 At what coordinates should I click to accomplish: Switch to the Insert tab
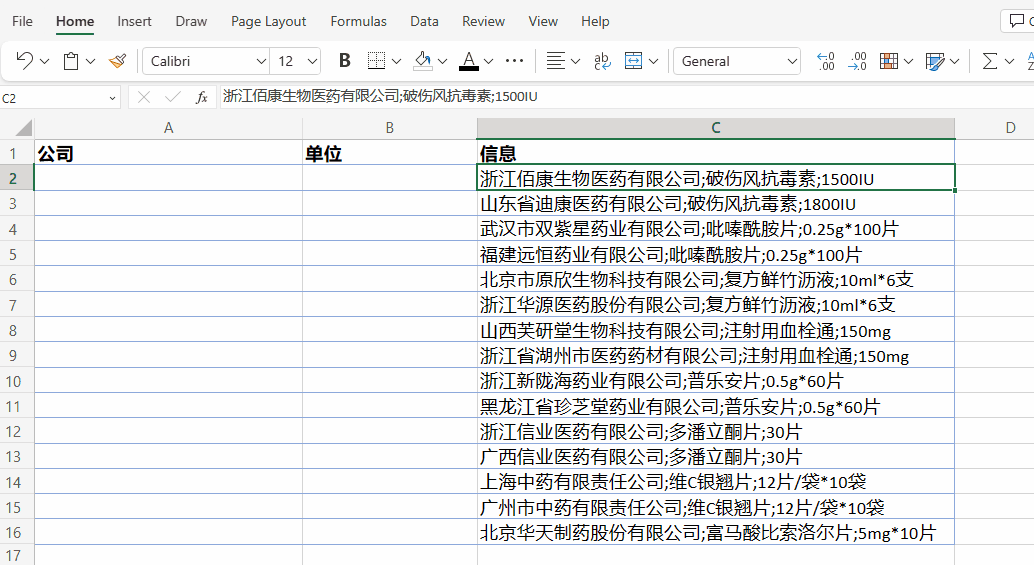point(135,21)
